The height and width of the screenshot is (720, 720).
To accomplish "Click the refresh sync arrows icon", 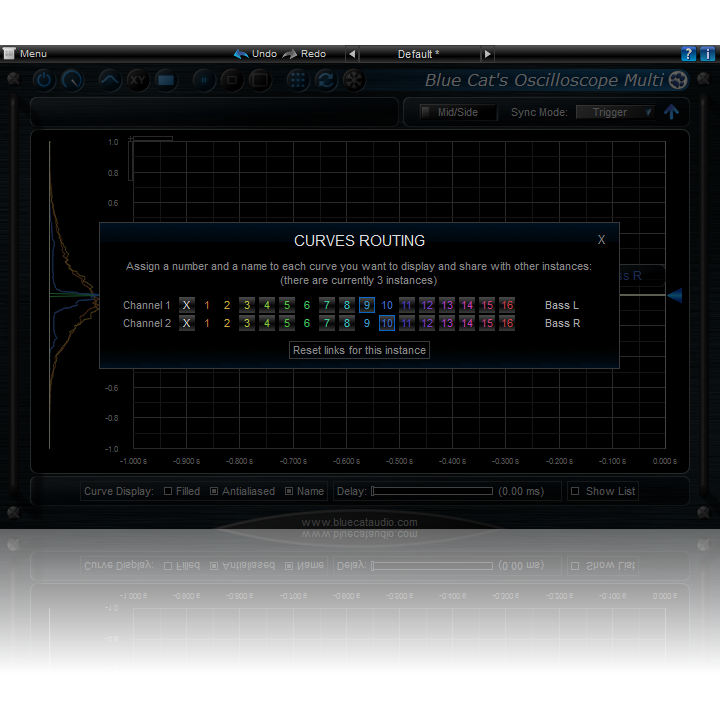I will tap(326, 80).
